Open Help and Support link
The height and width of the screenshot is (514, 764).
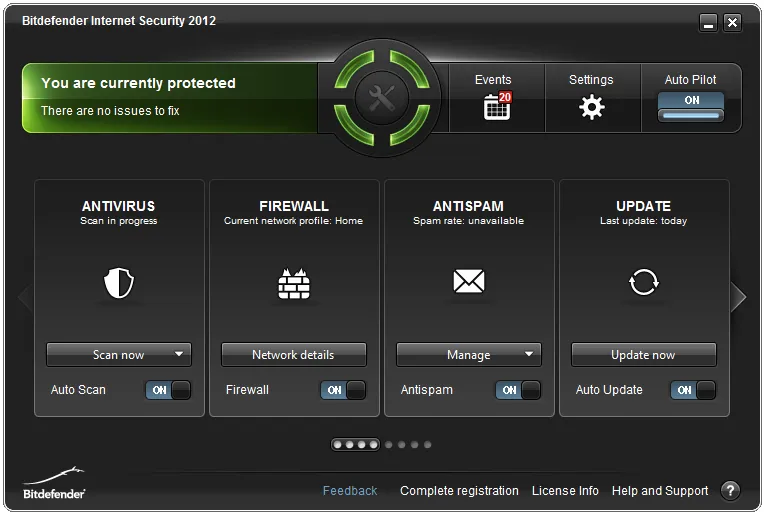[x=660, y=491]
